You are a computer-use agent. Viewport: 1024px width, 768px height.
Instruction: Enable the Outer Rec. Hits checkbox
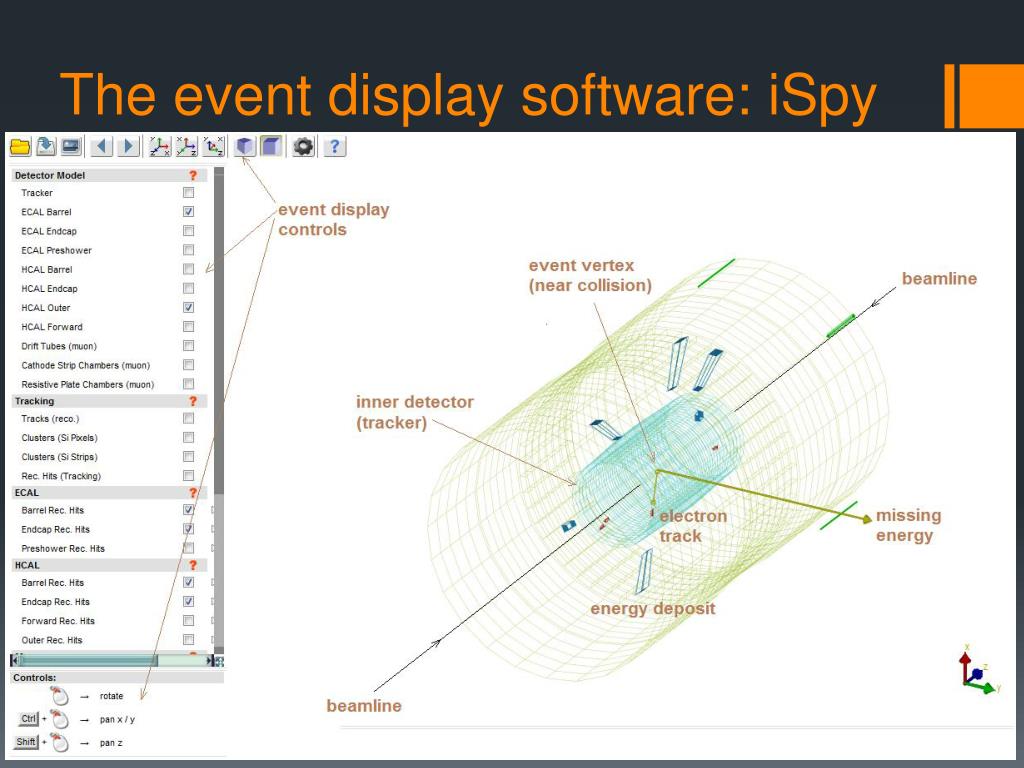point(188,640)
